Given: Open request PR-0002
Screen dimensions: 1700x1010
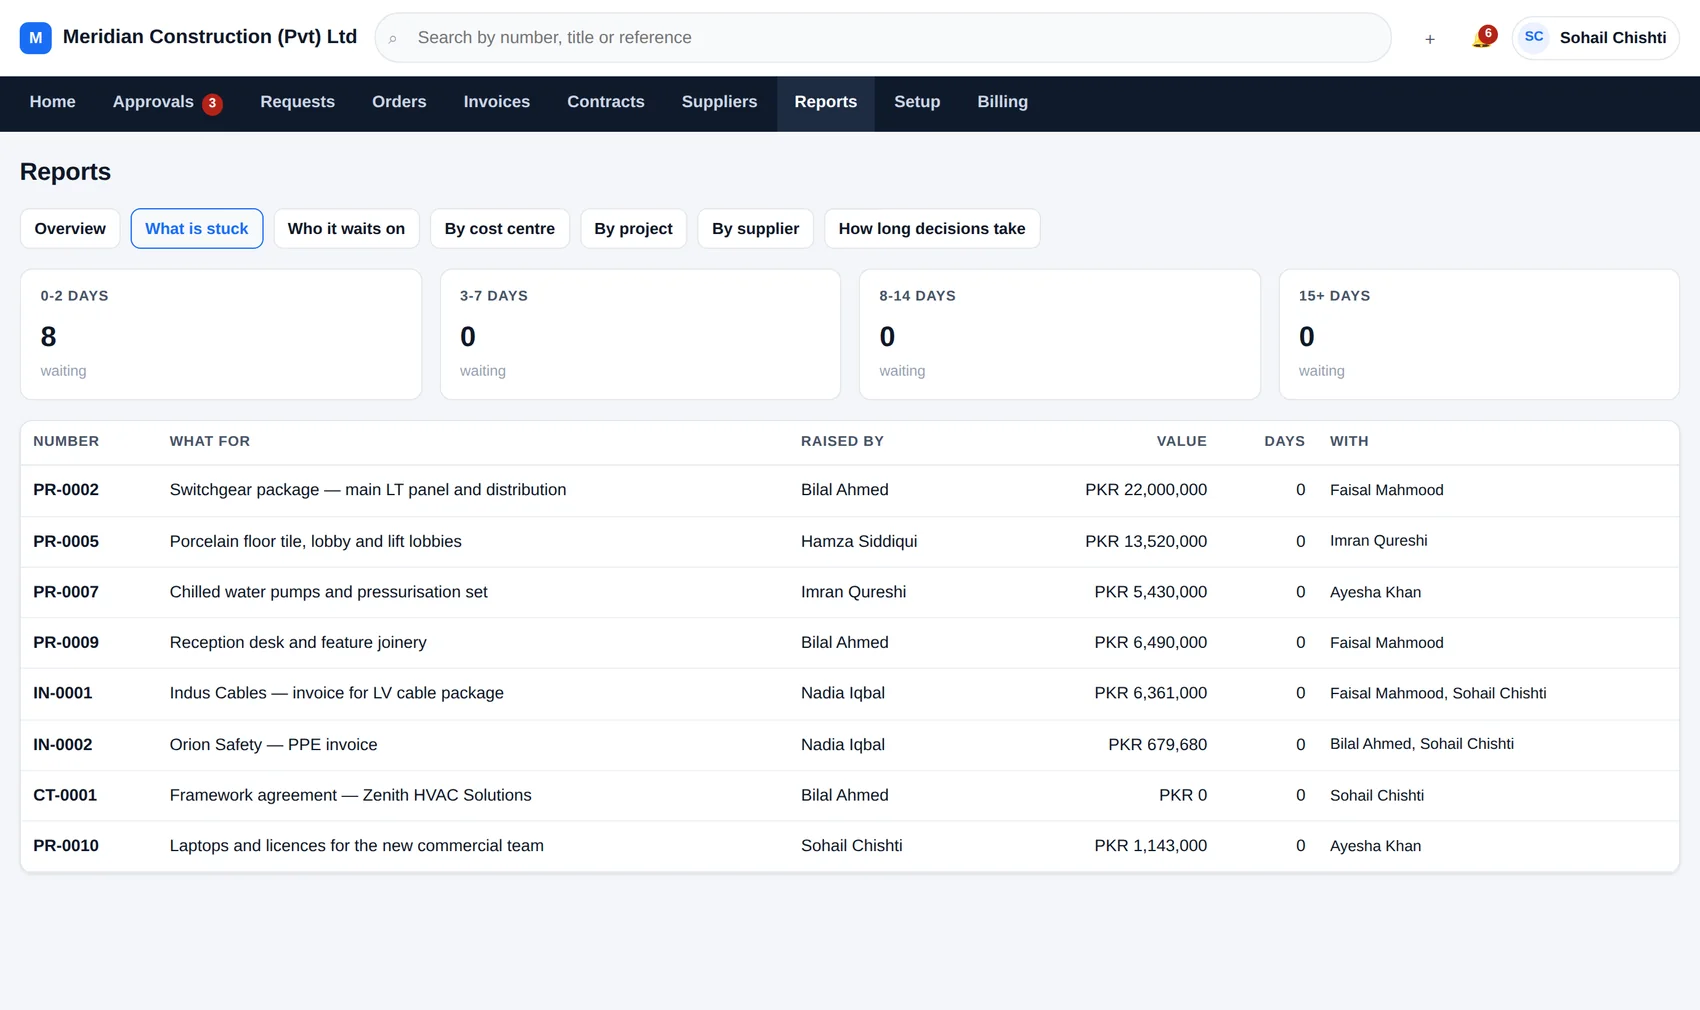Looking at the screenshot, I should pos(850,490).
